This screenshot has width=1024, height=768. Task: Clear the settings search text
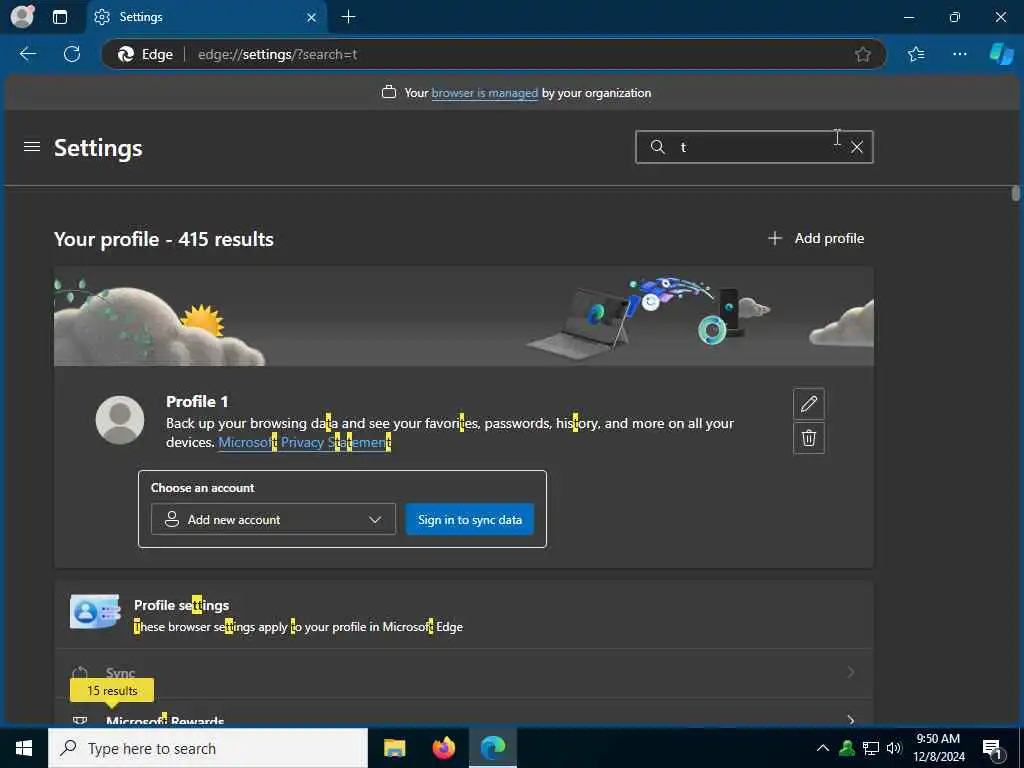857,148
